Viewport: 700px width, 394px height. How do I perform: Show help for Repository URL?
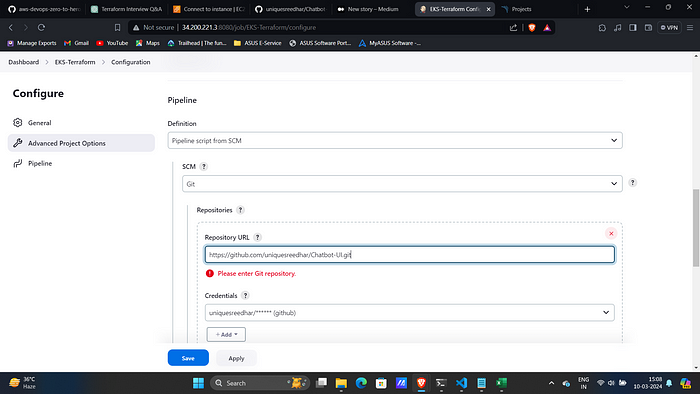coord(258,237)
